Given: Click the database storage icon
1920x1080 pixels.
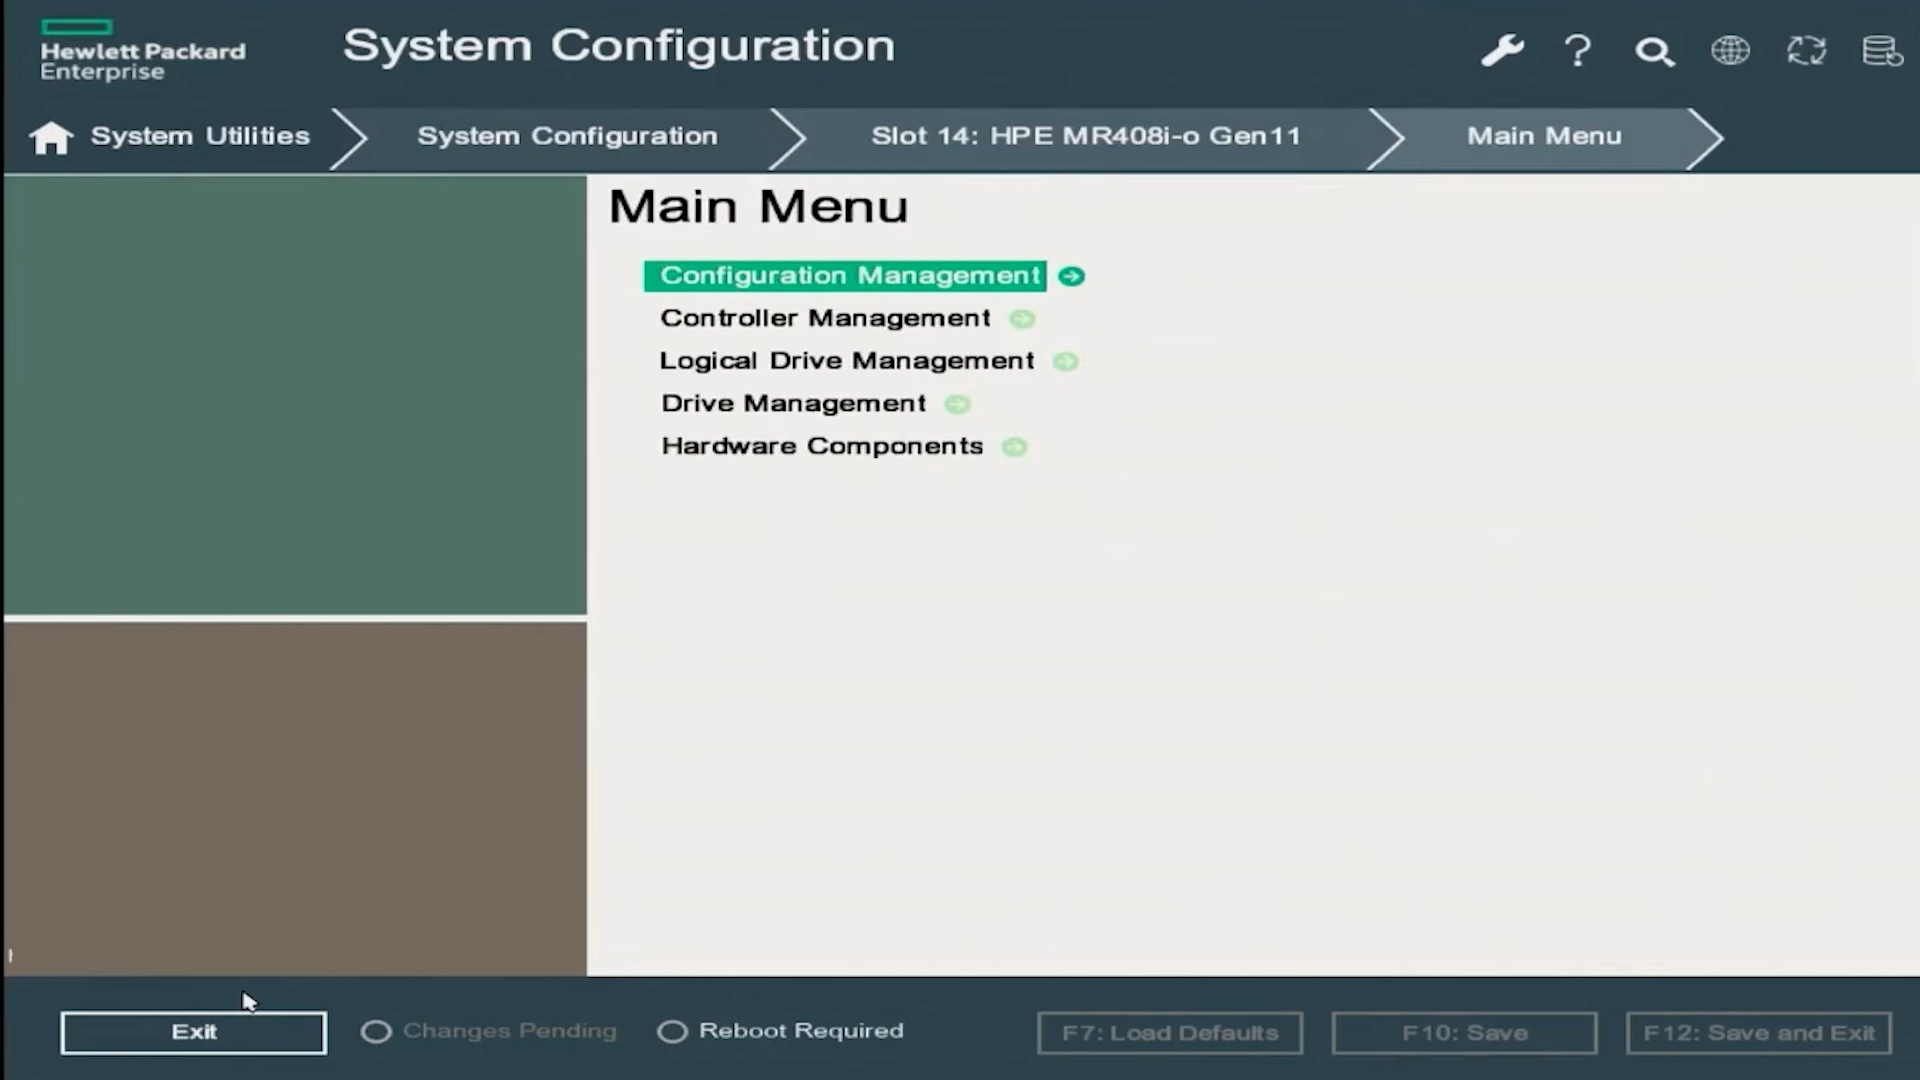Looking at the screenshot, I should coord(1882,50).
